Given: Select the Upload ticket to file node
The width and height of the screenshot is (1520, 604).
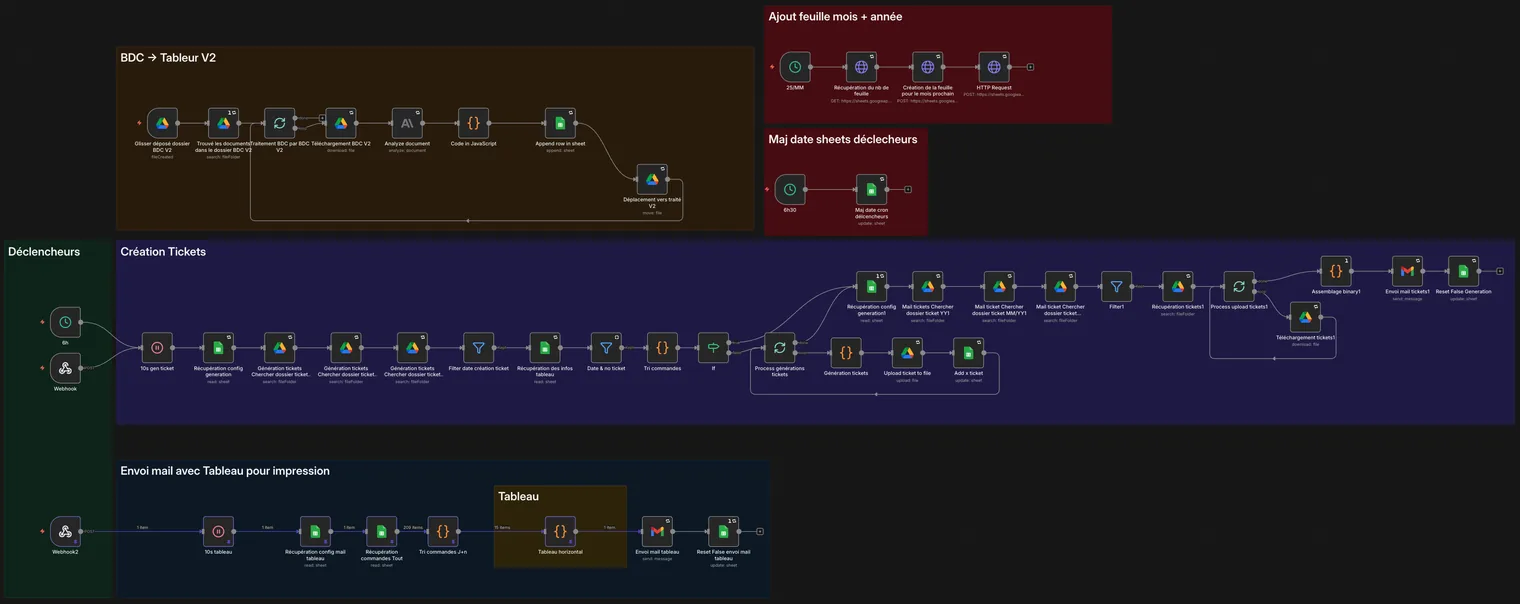Looking at the screenshot, I should pyautogui.click(x=907, y=353).
